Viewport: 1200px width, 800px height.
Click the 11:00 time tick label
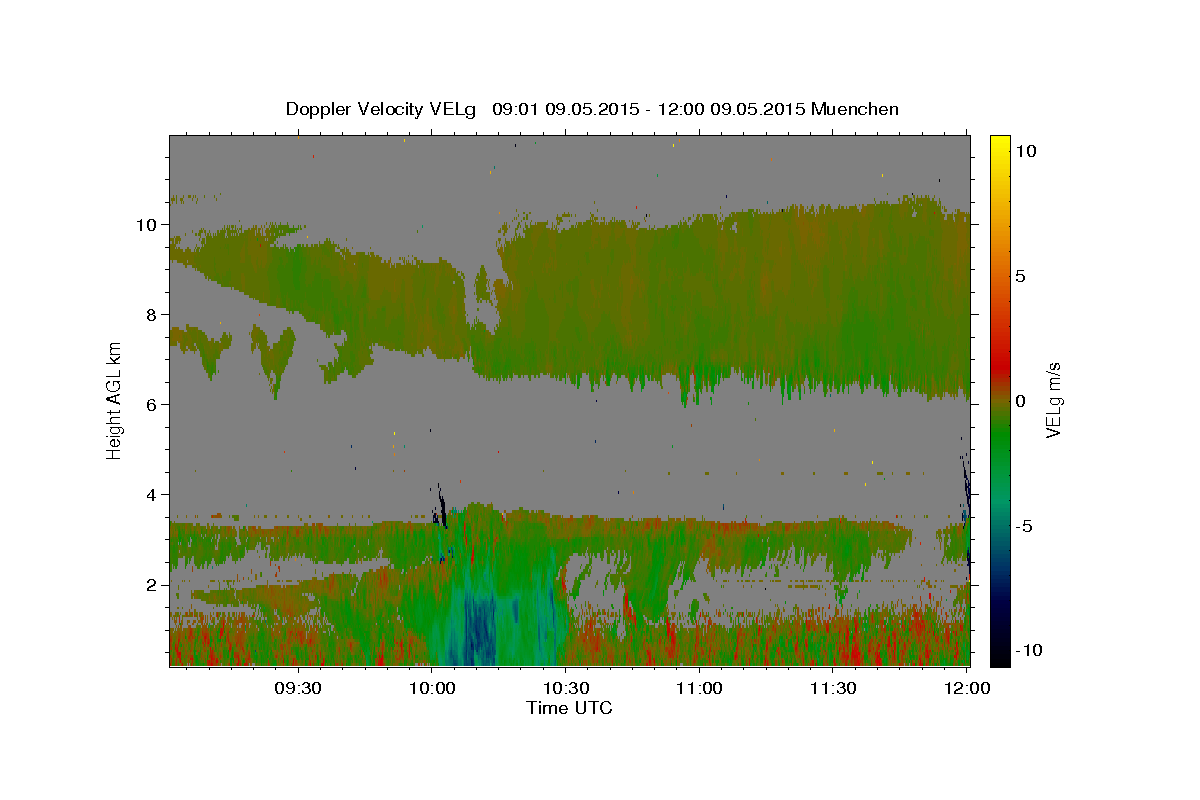[x=700, y=689]
